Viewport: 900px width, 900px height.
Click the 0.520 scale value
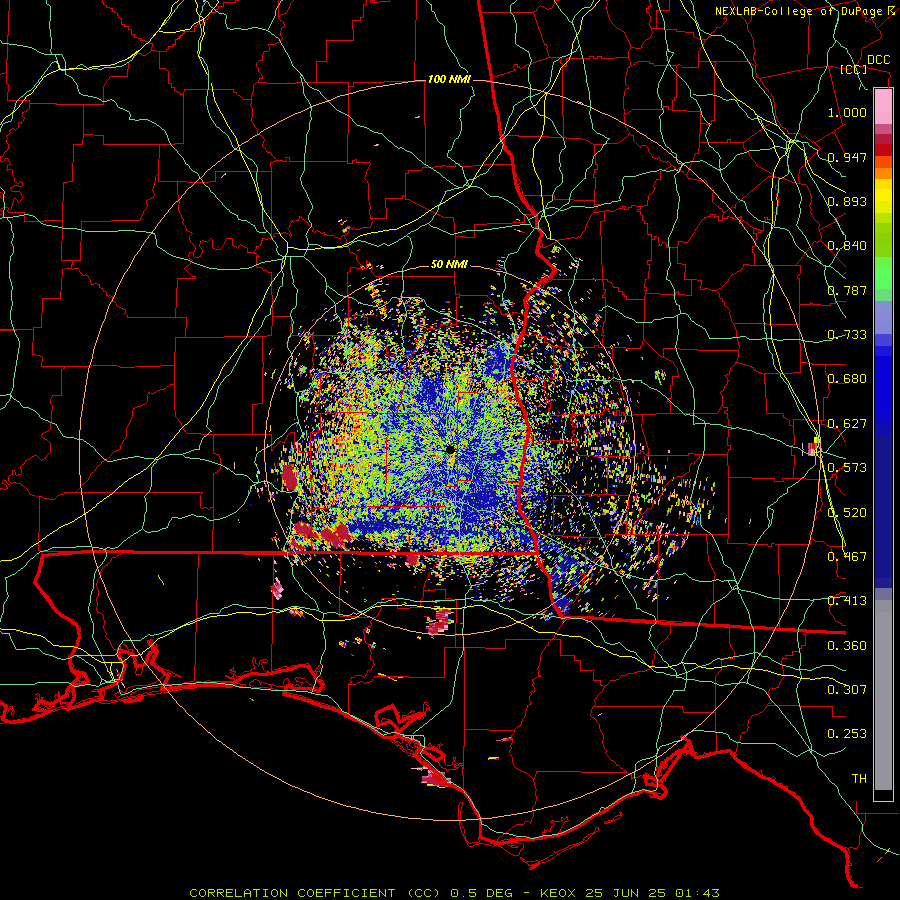pos(847,513)
